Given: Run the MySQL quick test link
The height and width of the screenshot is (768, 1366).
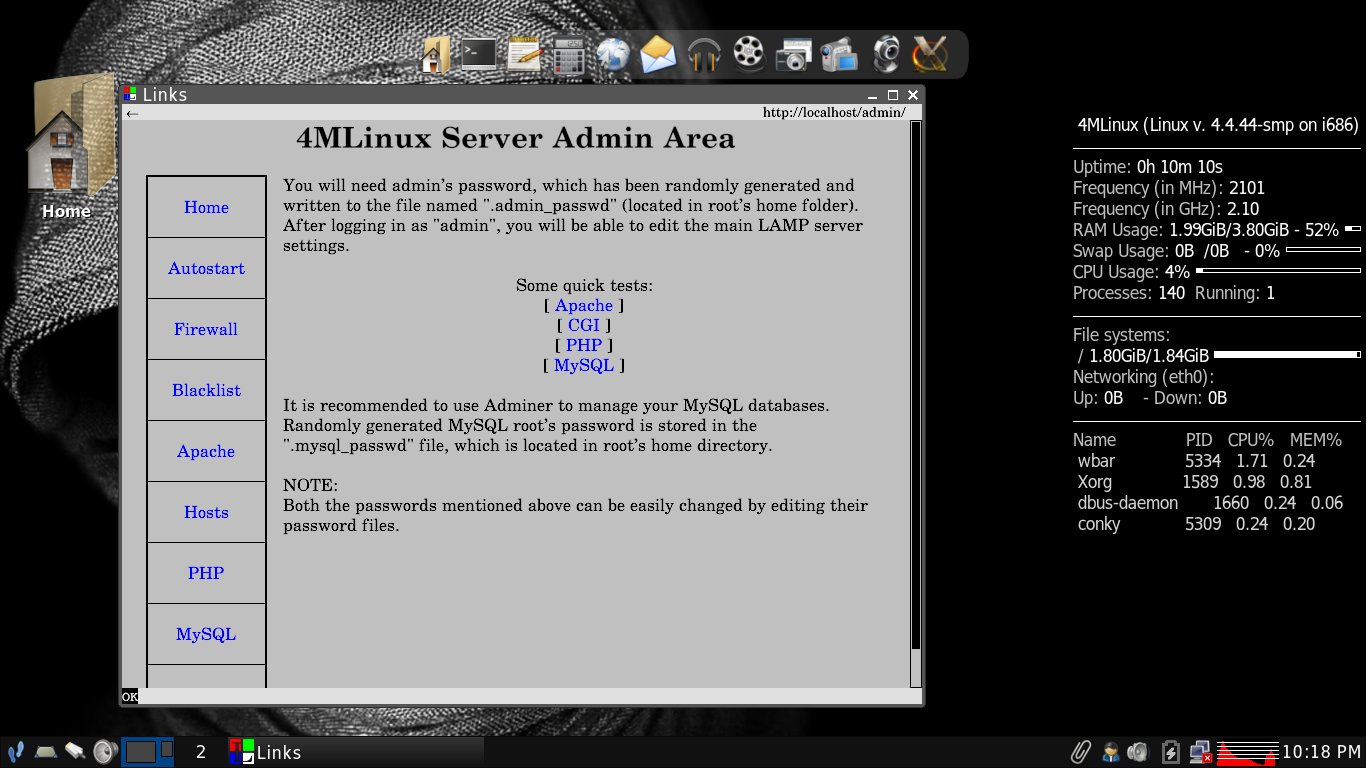Looking at the screenshot, I should pyautogui.click(x=584, y=366).
